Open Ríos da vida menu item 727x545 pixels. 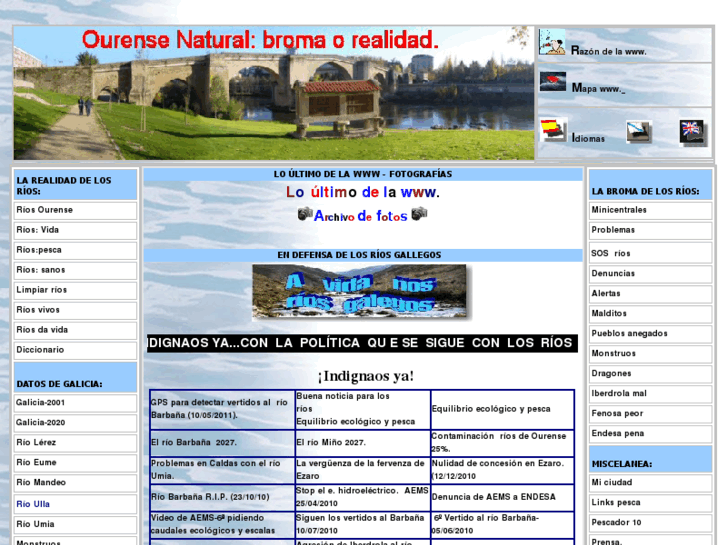coord(75,330)
